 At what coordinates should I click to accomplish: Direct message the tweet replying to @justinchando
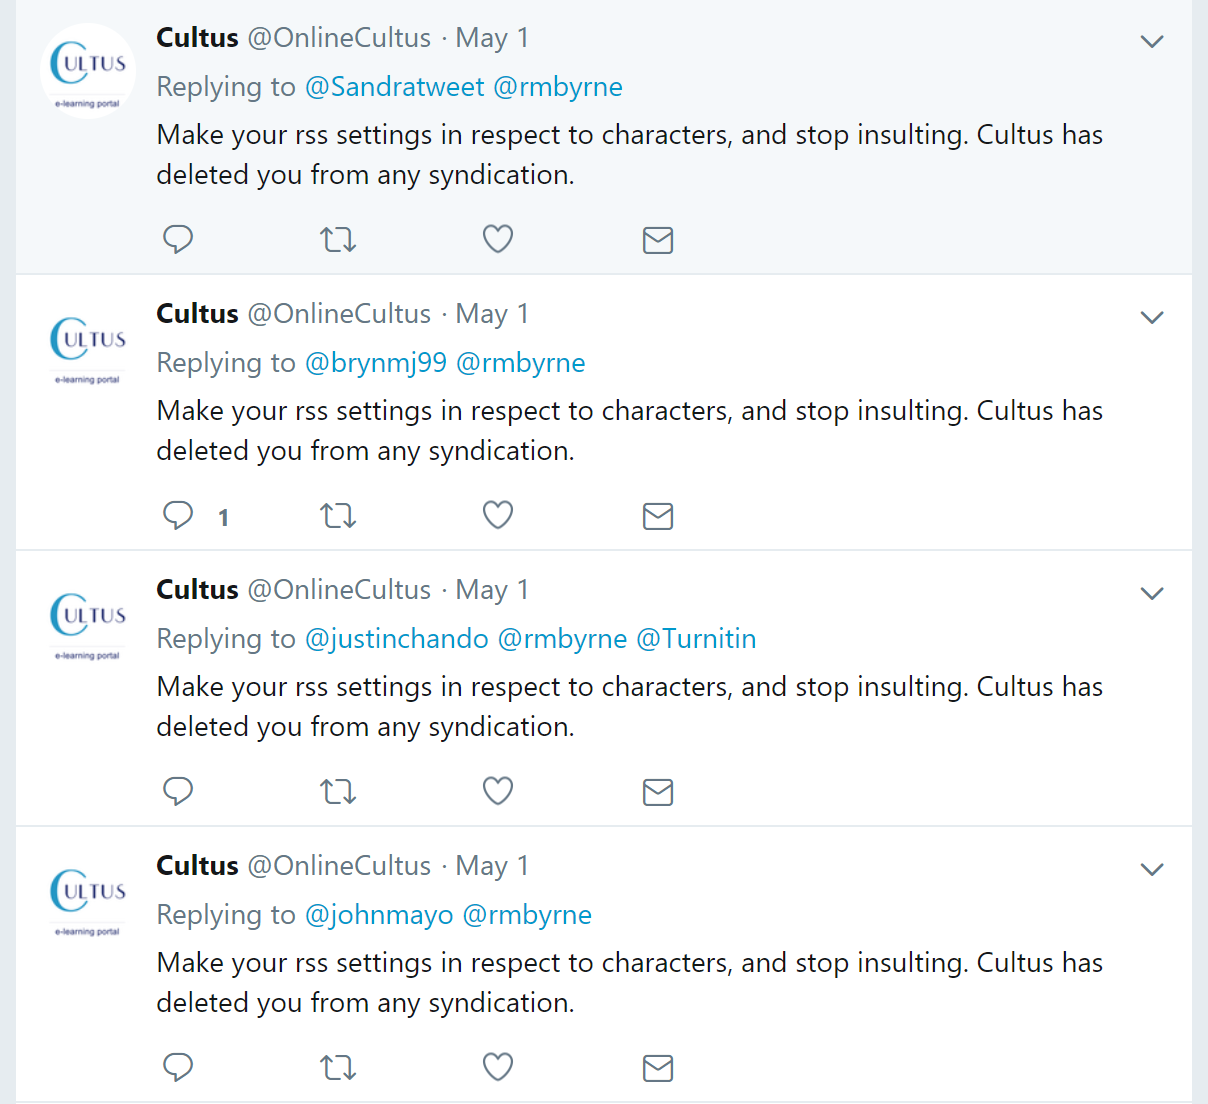tap(657, 792)
